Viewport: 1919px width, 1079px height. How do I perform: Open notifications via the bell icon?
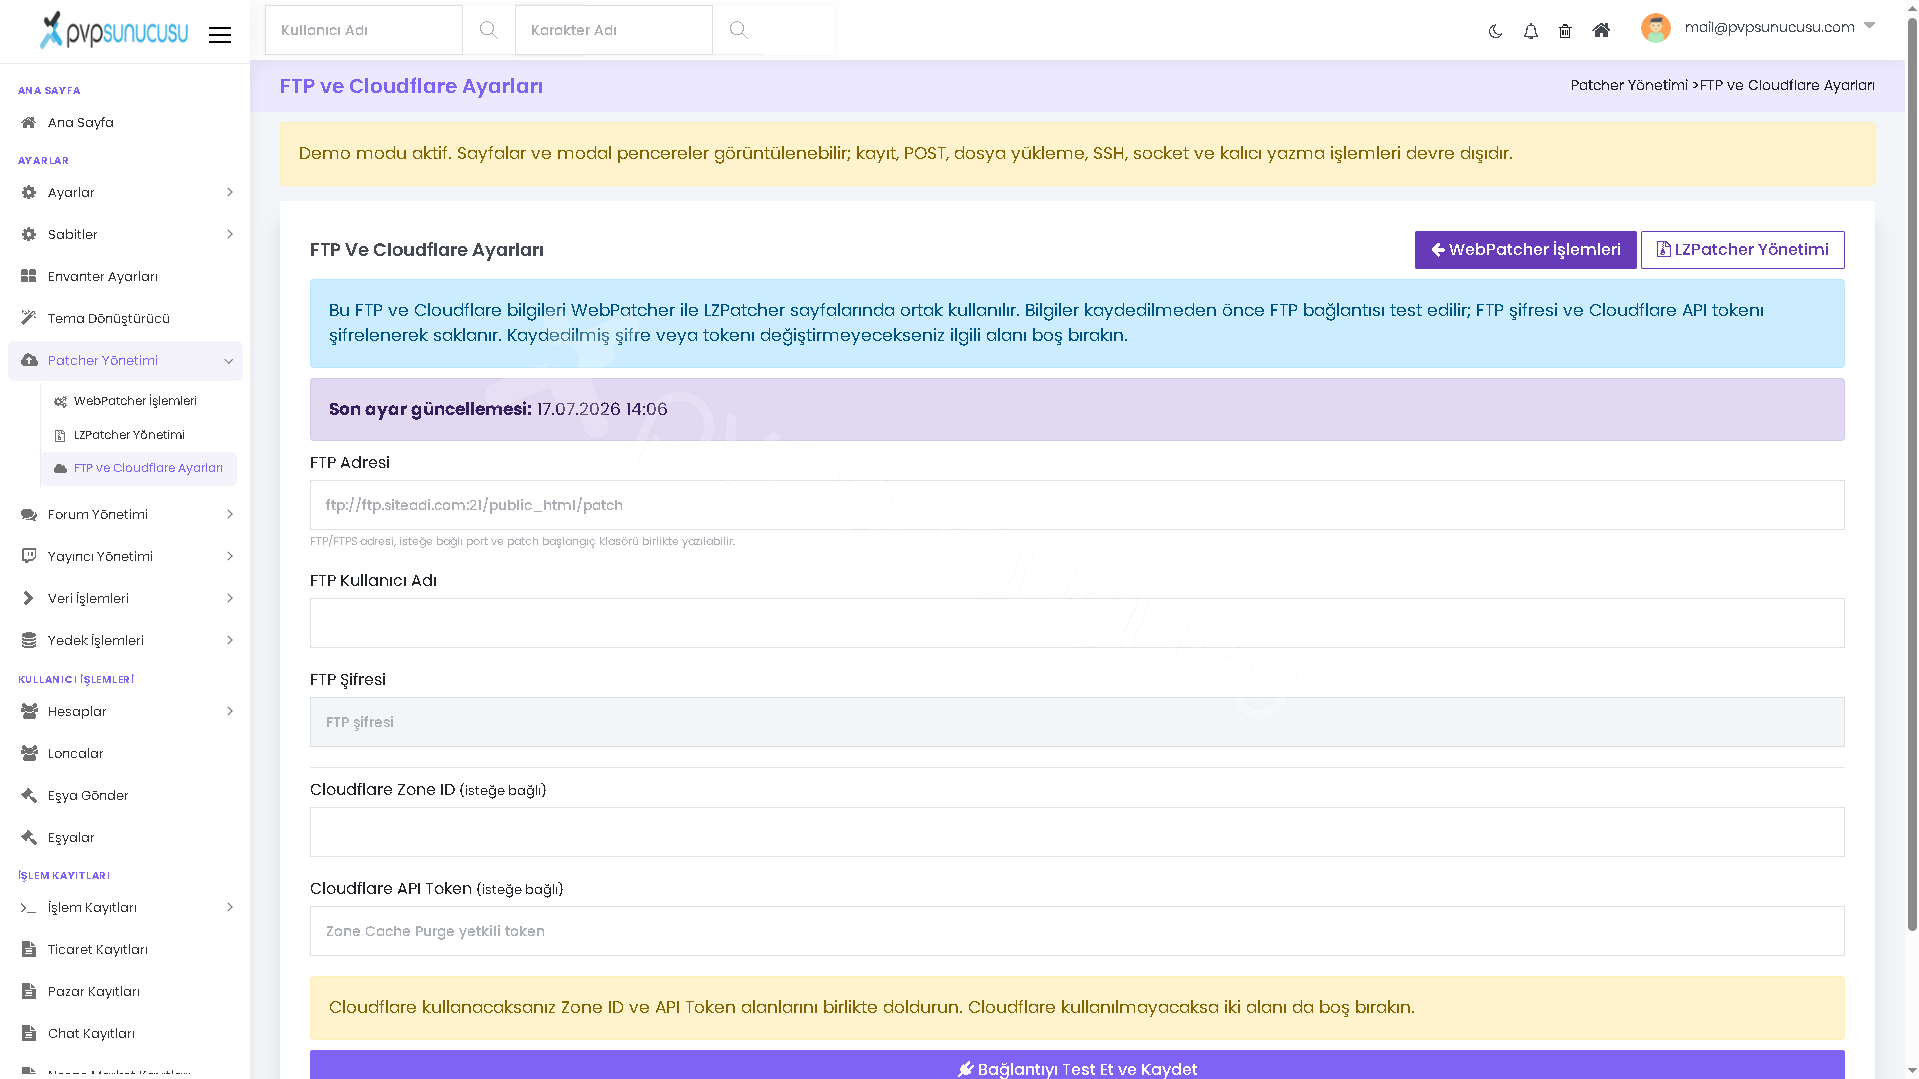1530,31
